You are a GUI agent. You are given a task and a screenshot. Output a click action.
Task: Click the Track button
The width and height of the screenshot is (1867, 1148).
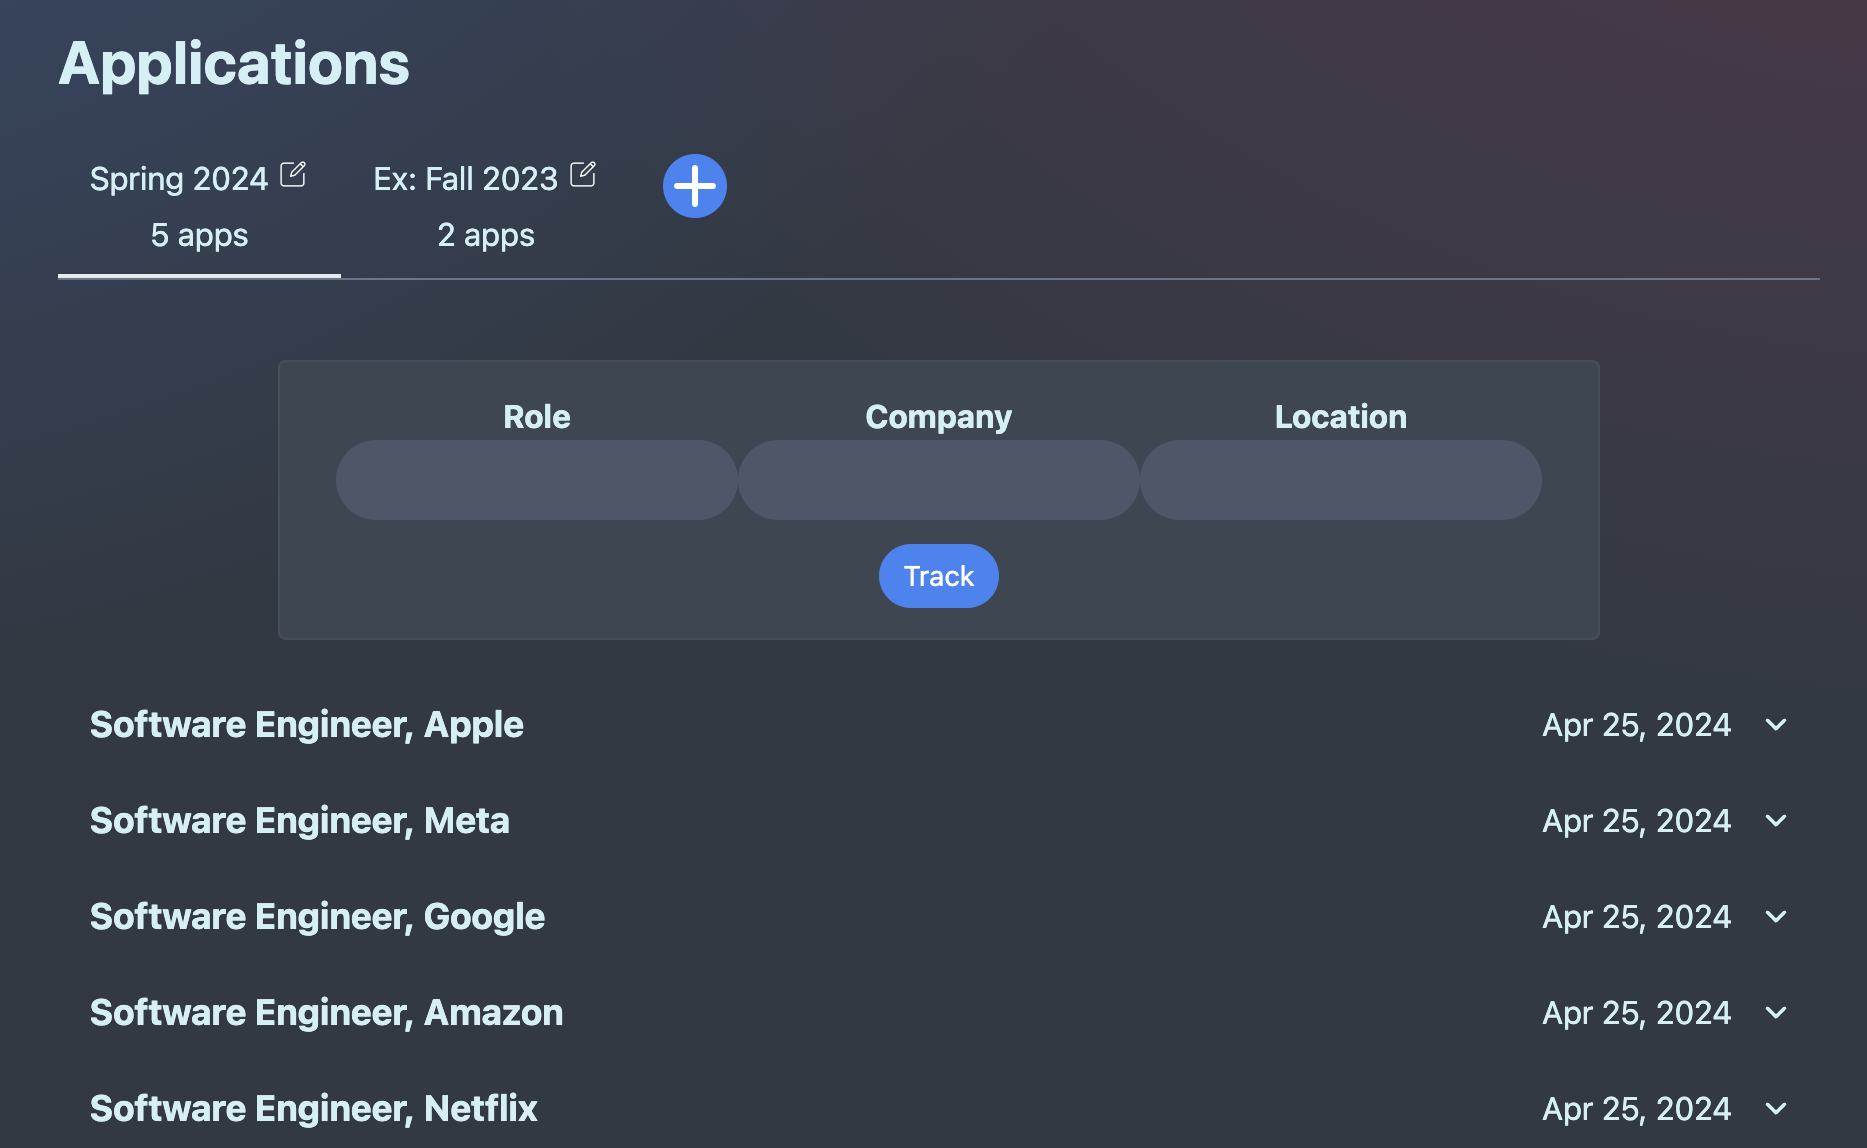pyautogui.click(x=939, y=576)
